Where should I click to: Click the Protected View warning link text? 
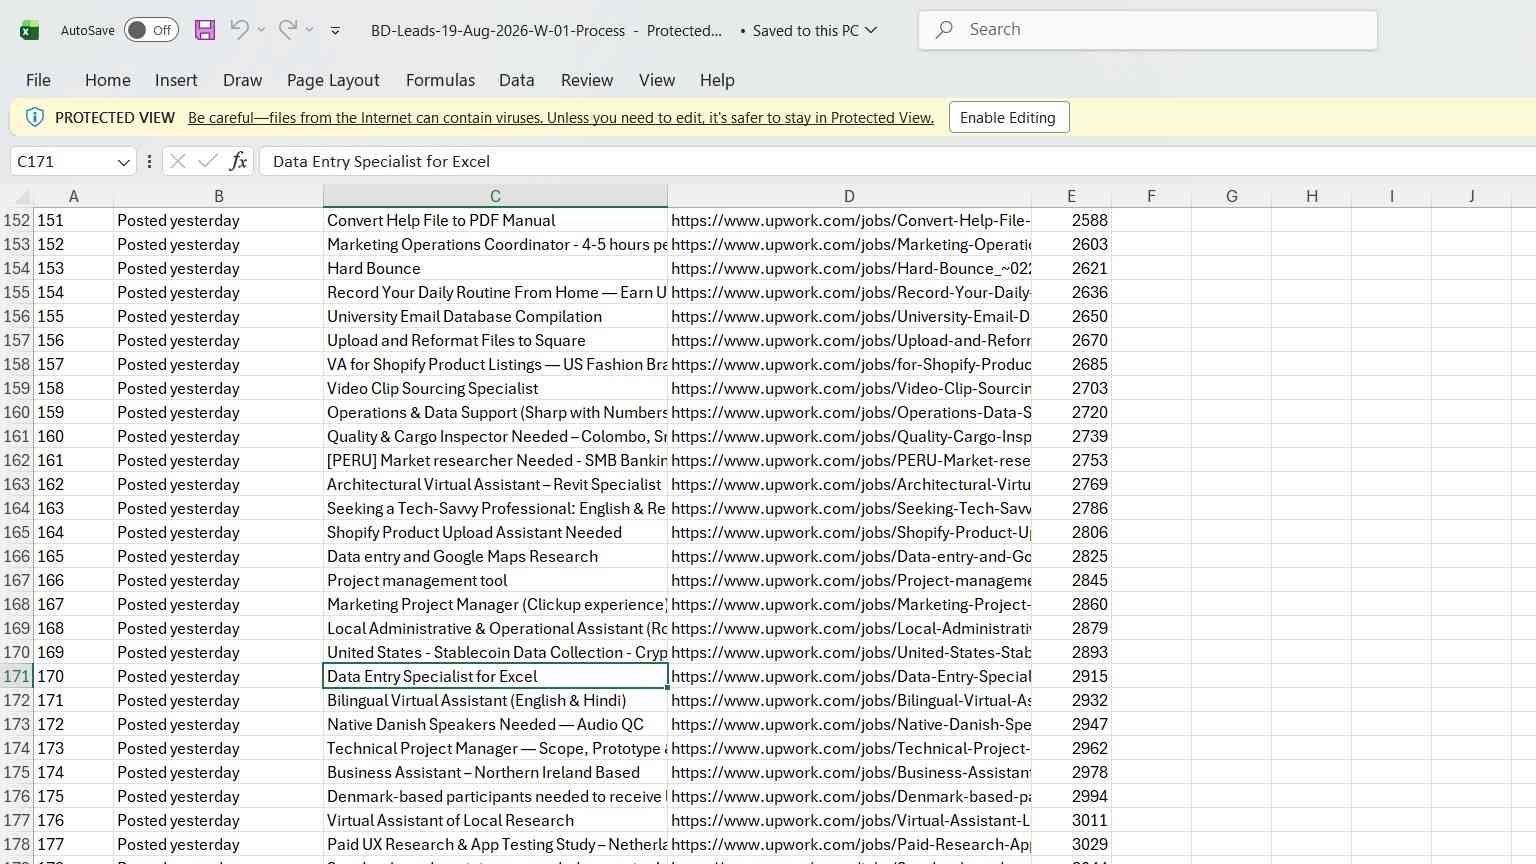(x=561, y=118)
